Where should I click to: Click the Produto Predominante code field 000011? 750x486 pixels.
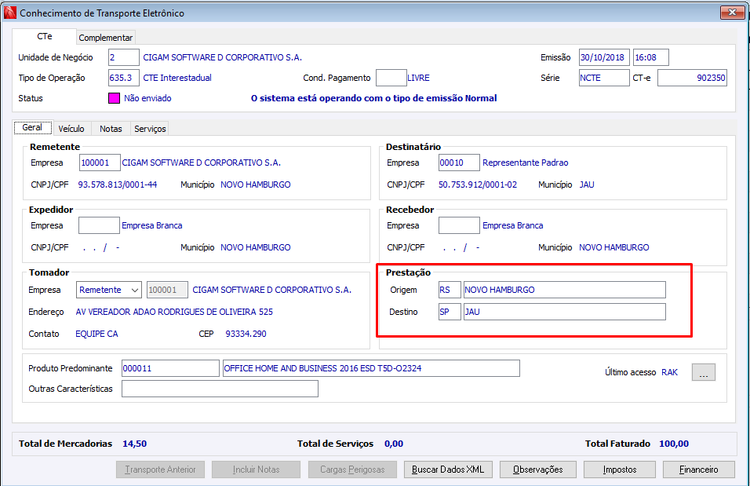pos(170,368)
